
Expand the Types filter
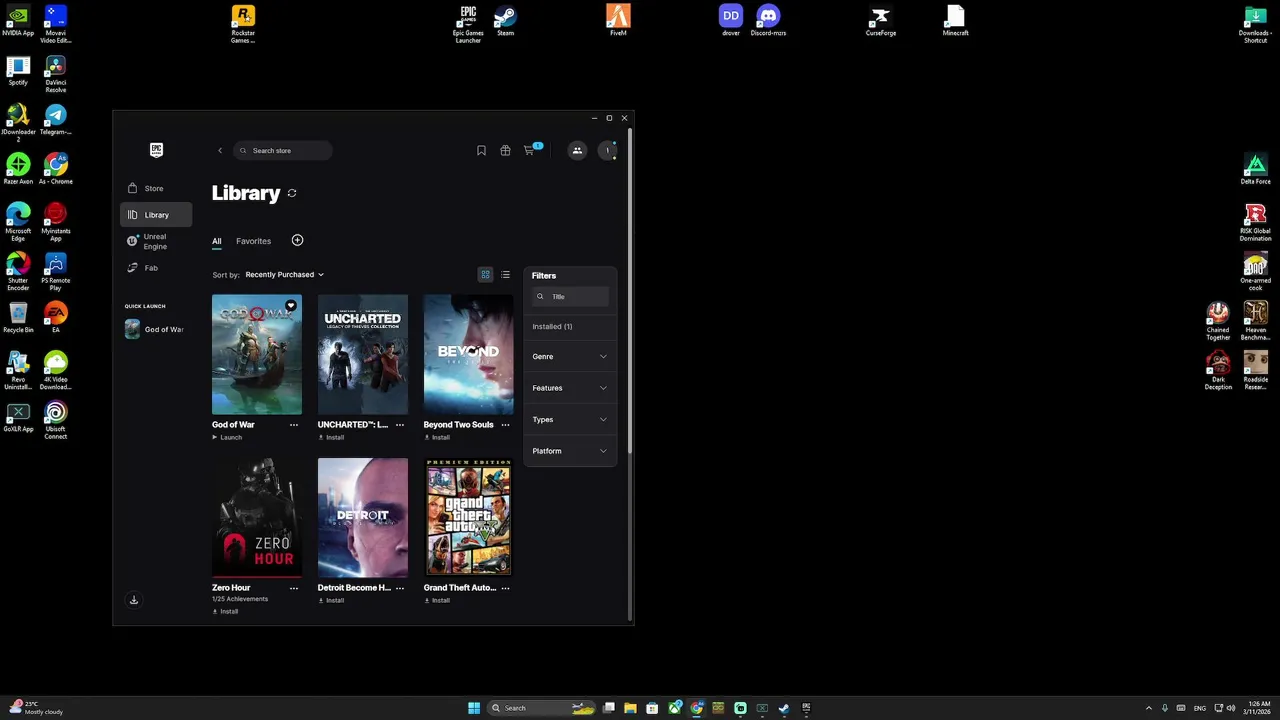click(x=570, y=420)
